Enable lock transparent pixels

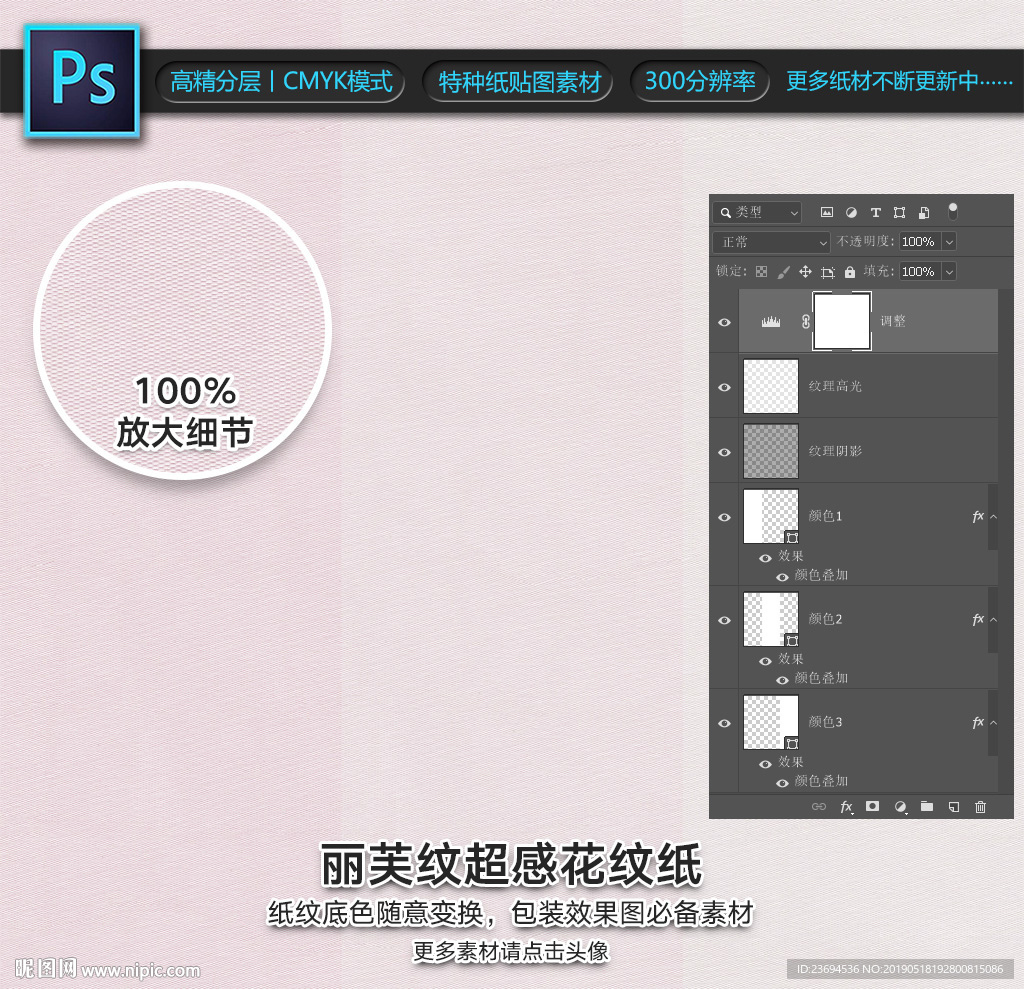point(761,271)
